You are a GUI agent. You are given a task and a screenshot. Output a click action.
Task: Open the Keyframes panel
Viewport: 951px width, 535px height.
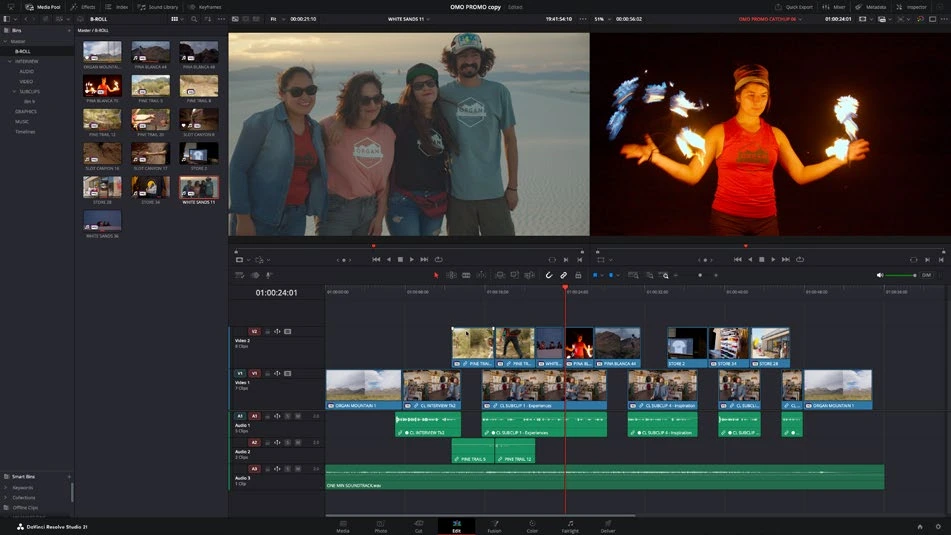point(205,7)
